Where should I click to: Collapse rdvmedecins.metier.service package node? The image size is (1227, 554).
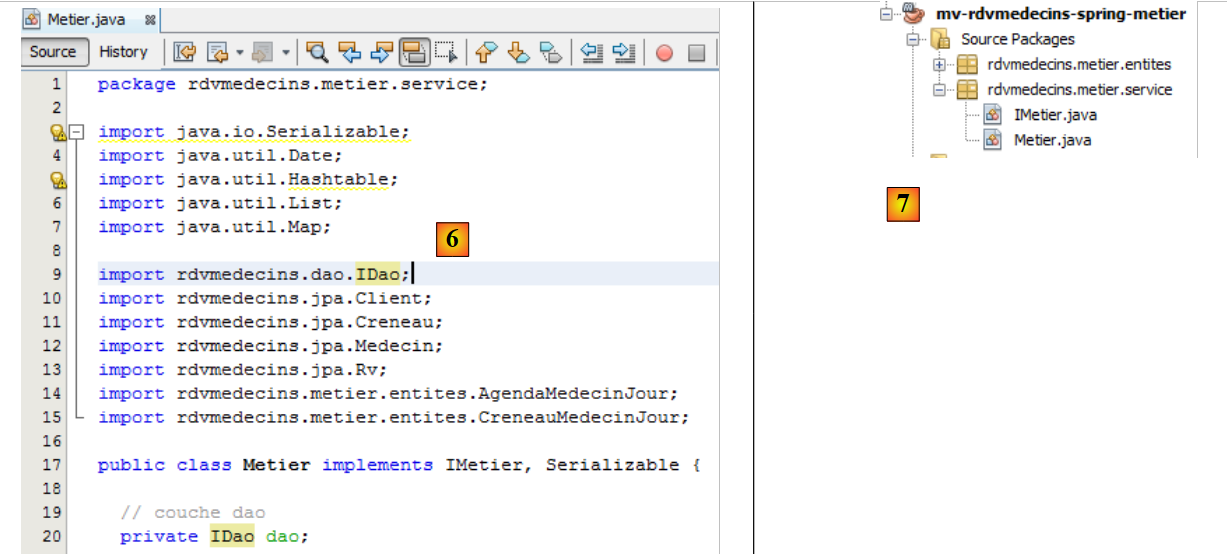pos(939,90)
